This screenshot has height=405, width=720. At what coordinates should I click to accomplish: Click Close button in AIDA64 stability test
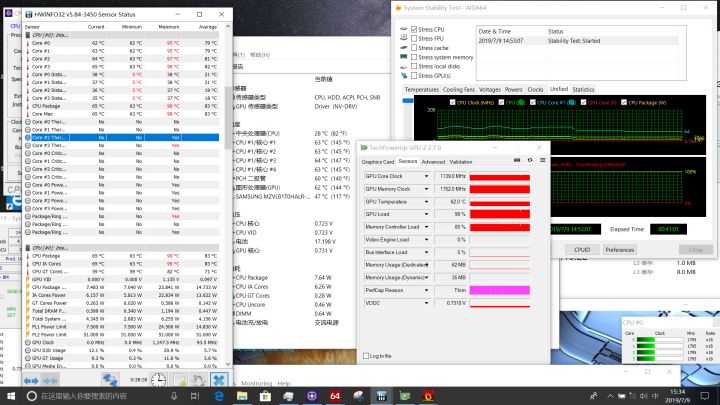696,250
